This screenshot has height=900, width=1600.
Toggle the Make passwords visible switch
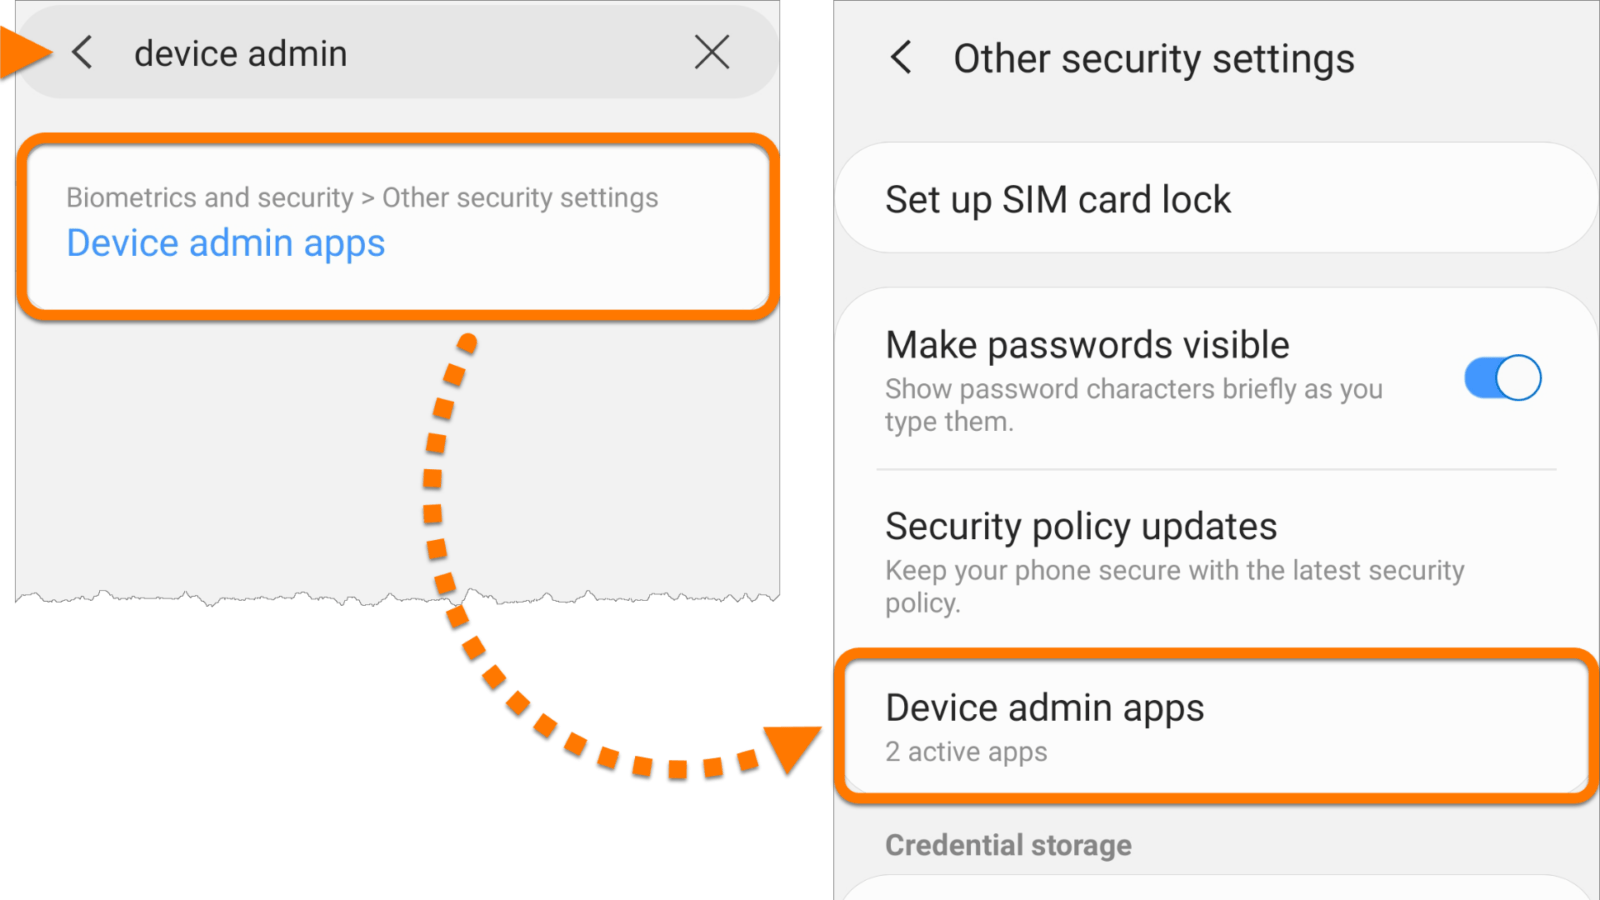1502,378
